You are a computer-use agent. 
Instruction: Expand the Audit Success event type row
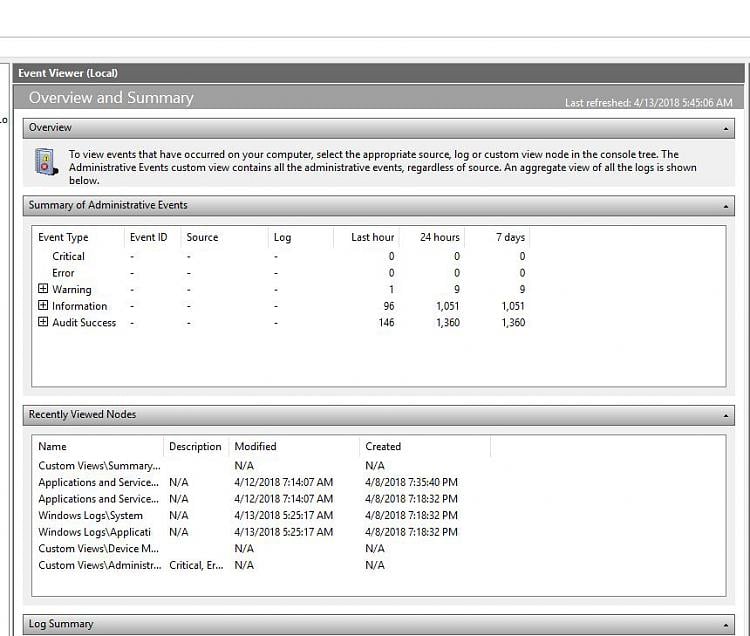coord(43,321)
